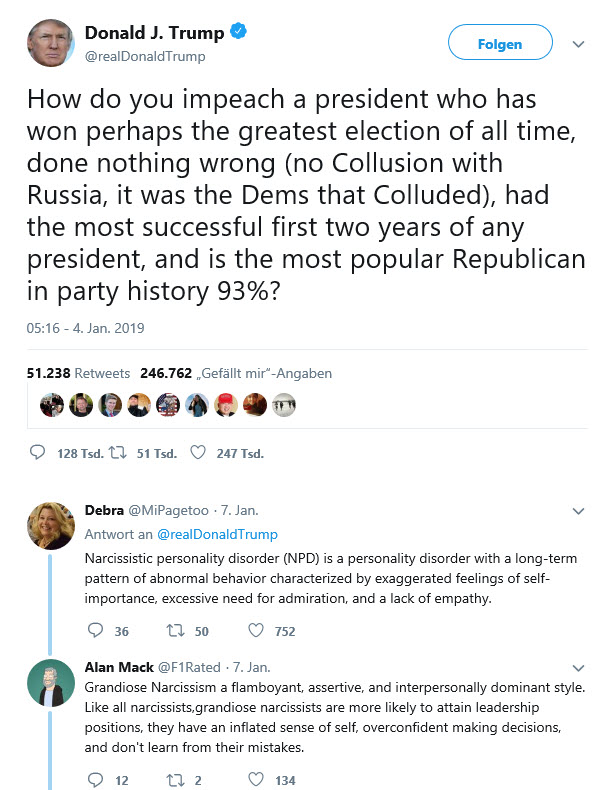Viewport: 592px width, 790px height.
Task: Like Debra's reply with the heart
Action: tap(256, 630)
